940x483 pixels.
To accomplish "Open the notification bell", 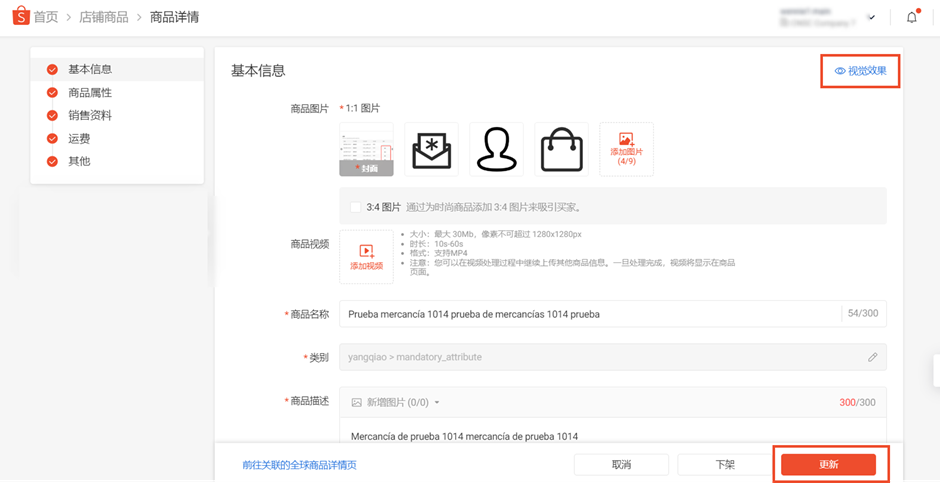I will (912, 17).
